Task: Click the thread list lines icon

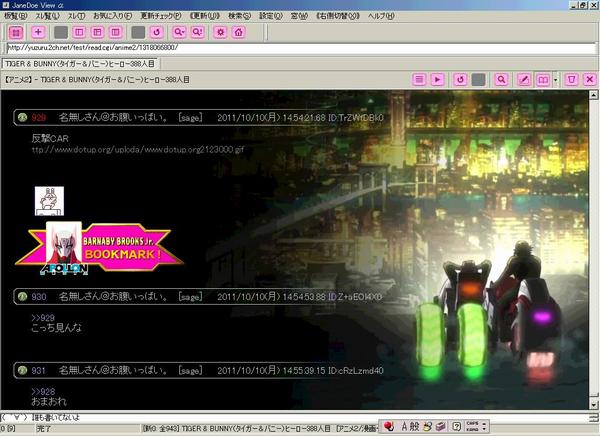Action: coord(419,80)
